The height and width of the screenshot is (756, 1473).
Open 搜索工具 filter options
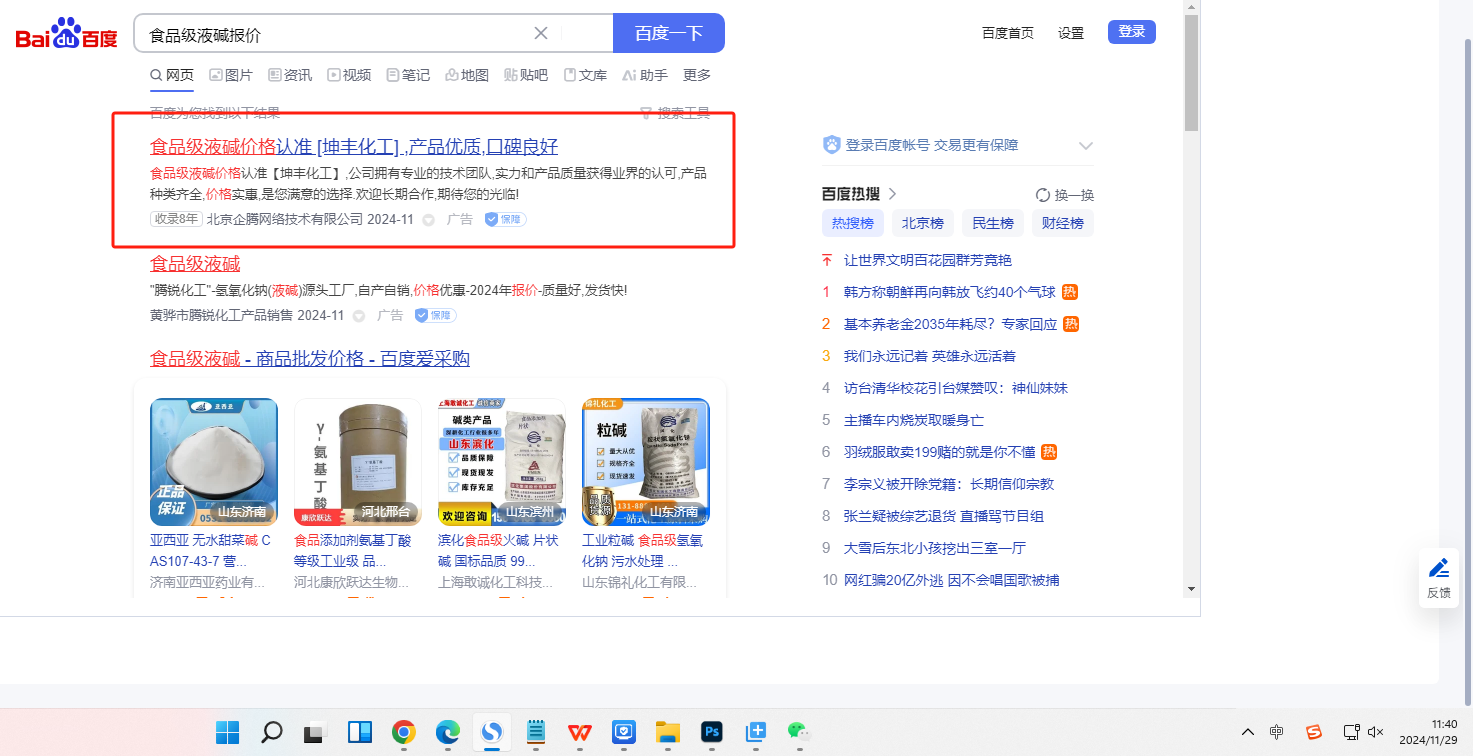point(675,113)
